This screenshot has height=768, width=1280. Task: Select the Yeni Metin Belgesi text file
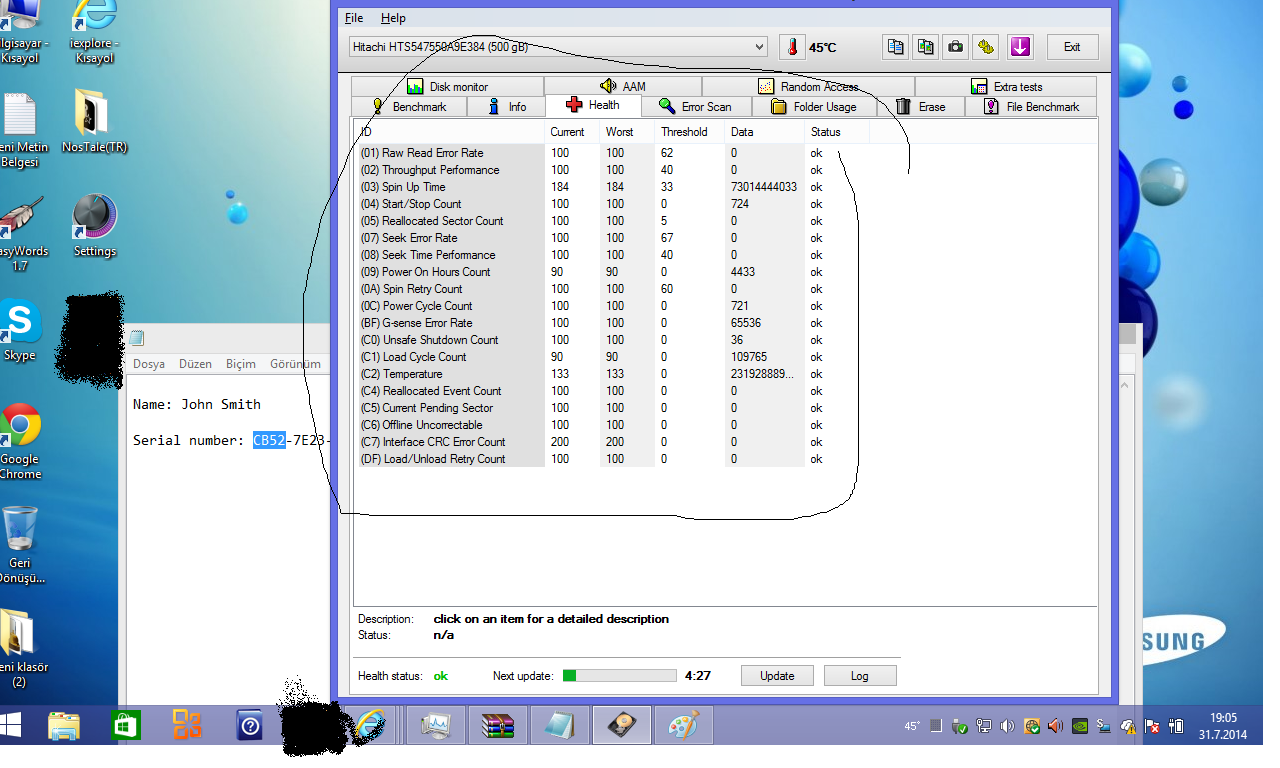click(x=20, y=130)
